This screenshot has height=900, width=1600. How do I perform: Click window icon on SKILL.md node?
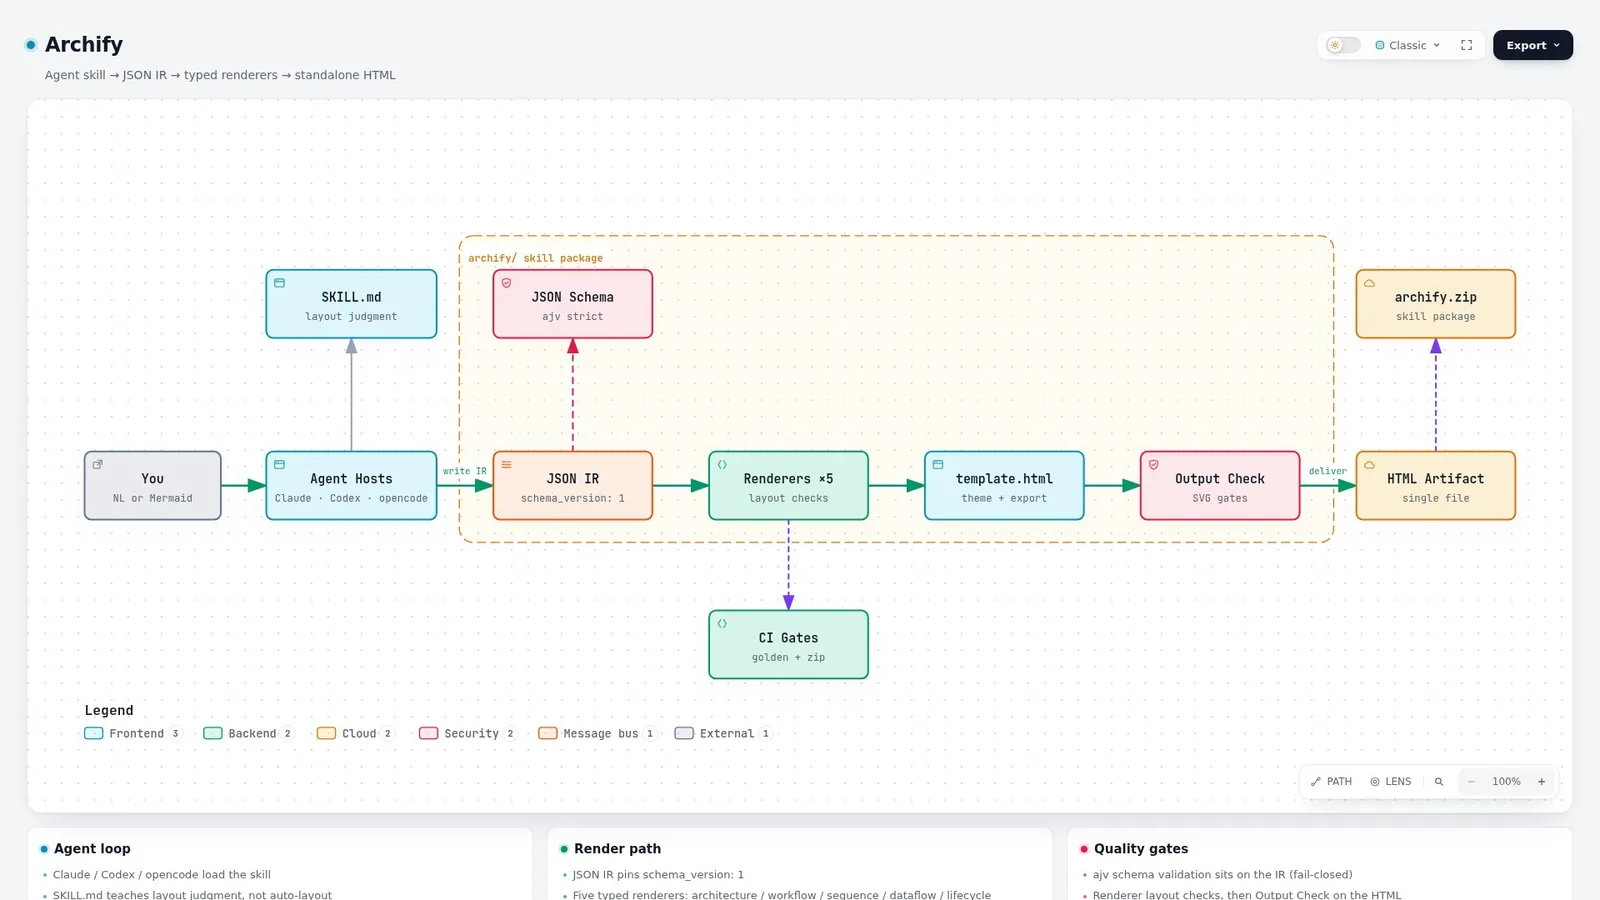[x=279, y=283]
